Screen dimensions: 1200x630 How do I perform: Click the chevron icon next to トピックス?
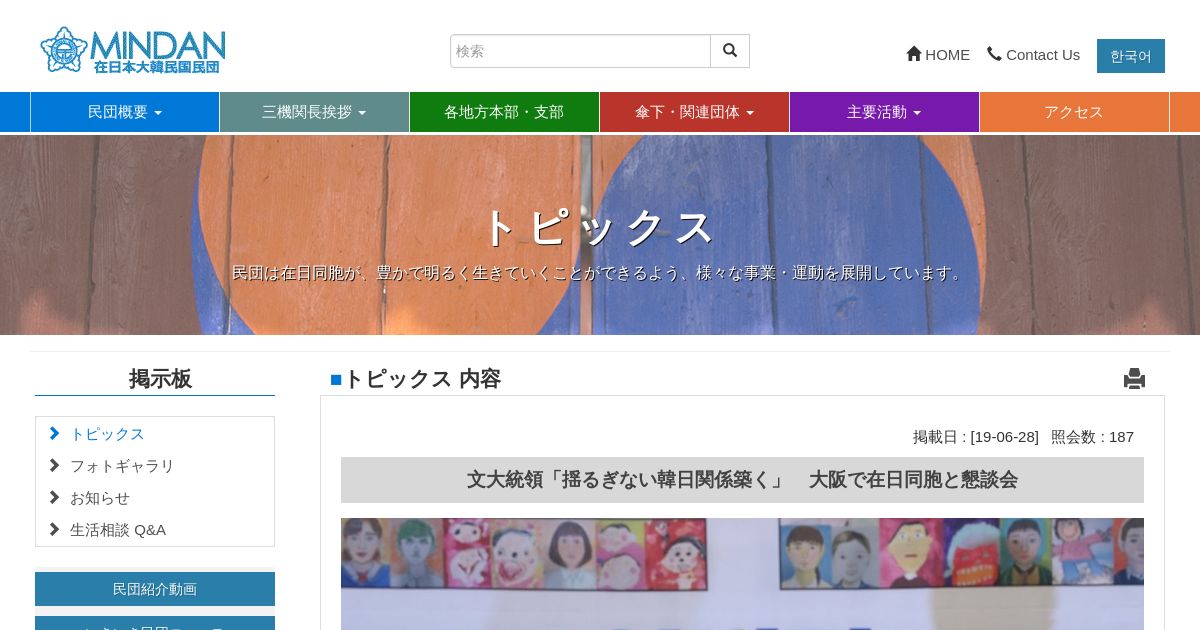tap(54, 434)
